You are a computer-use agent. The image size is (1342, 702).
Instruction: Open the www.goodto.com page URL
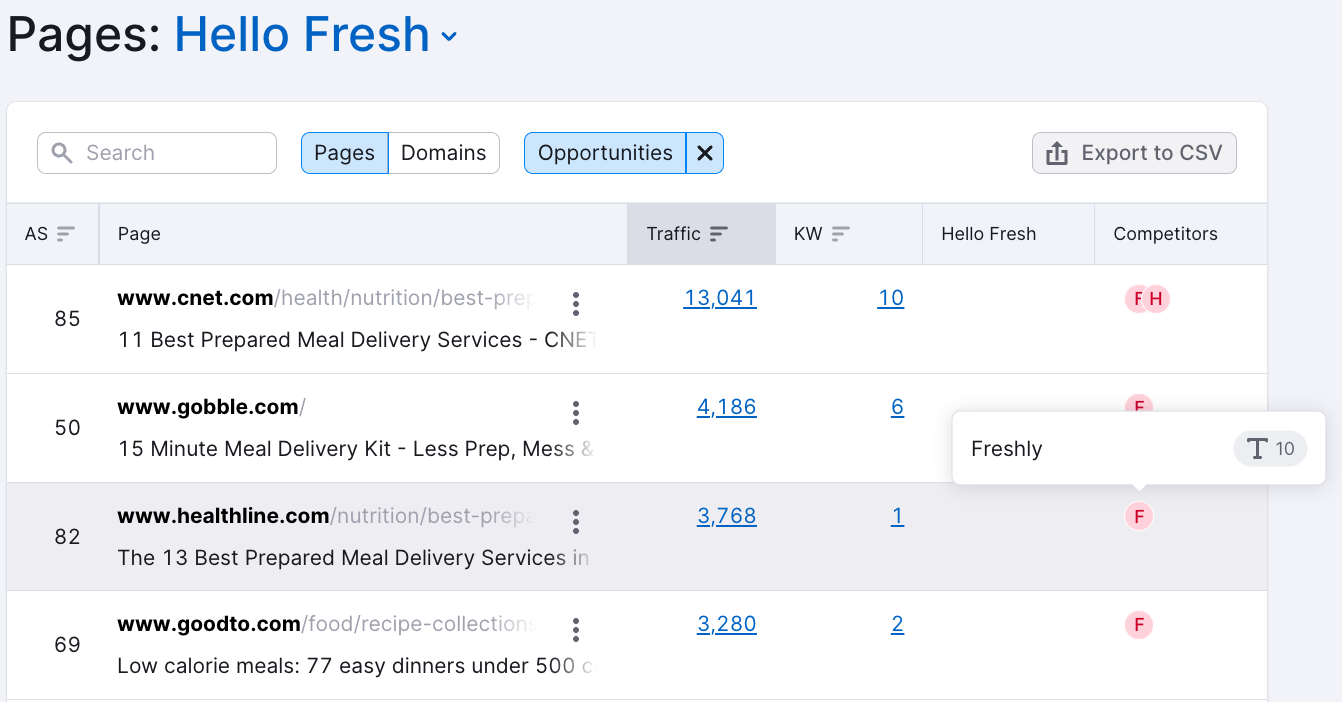pyautogui.click(x=326, y=625)
